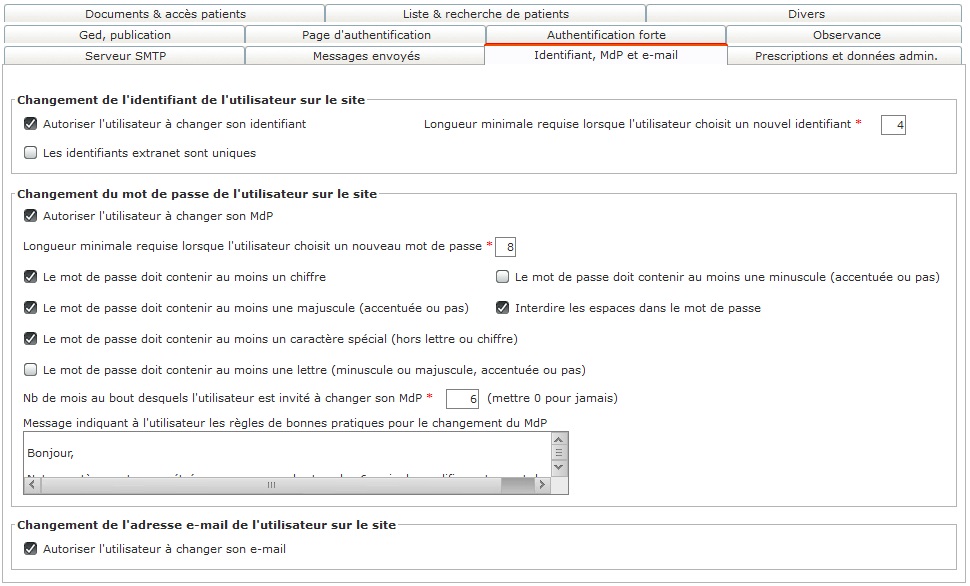Screen dimensions: 970x586
Task: Enable the 'au moins une minuscule' password rule
Action: (502, 277)
